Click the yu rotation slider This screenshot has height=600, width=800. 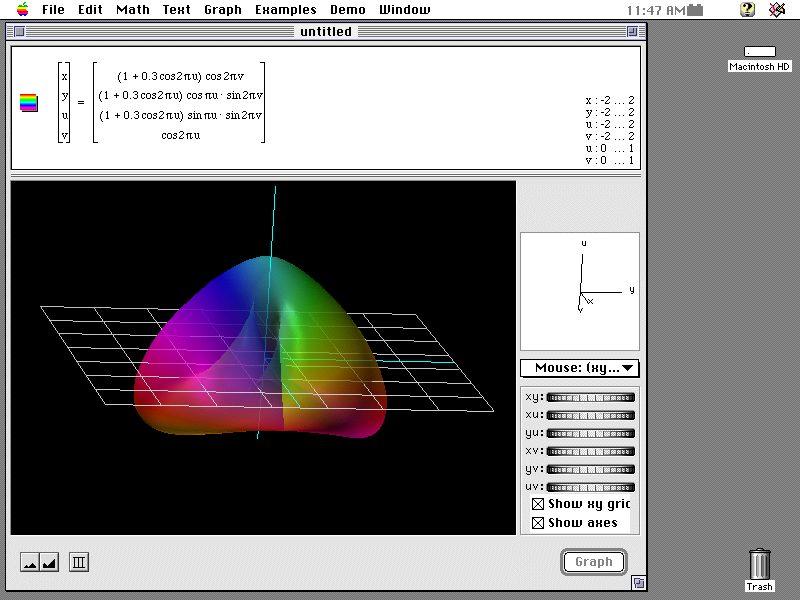tap(590, 433)
